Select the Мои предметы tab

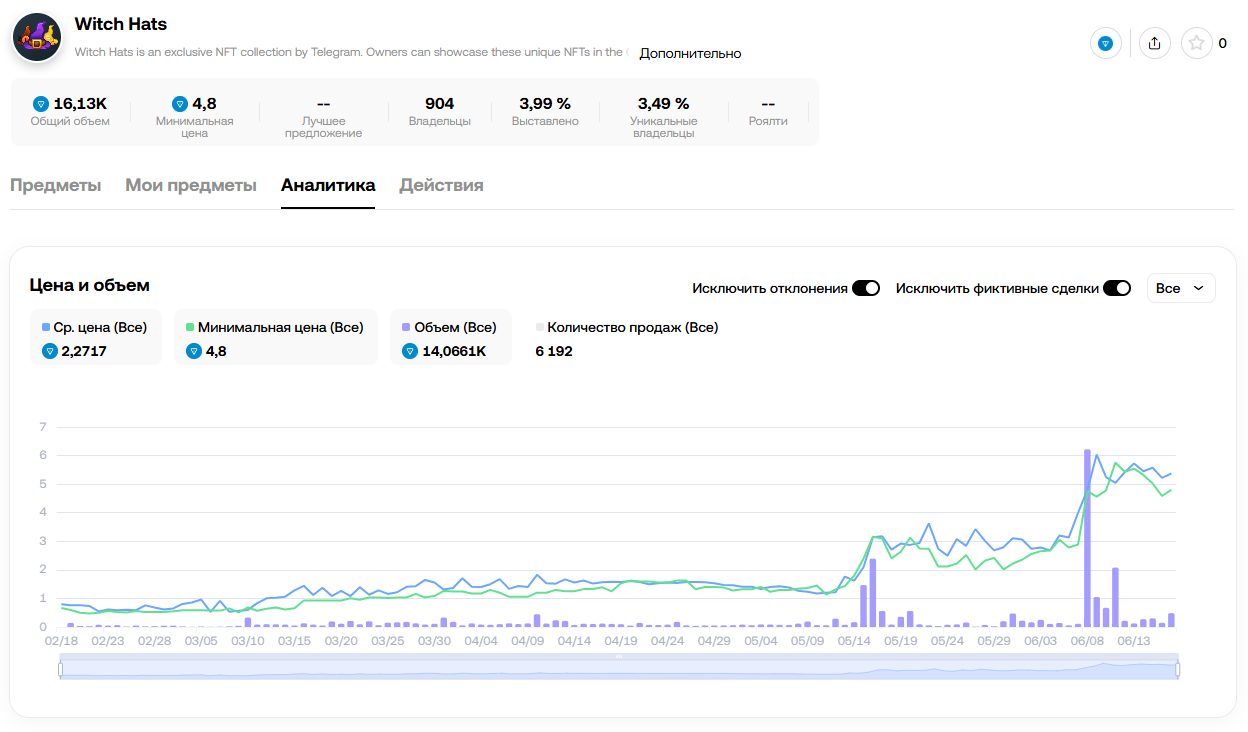191,185
